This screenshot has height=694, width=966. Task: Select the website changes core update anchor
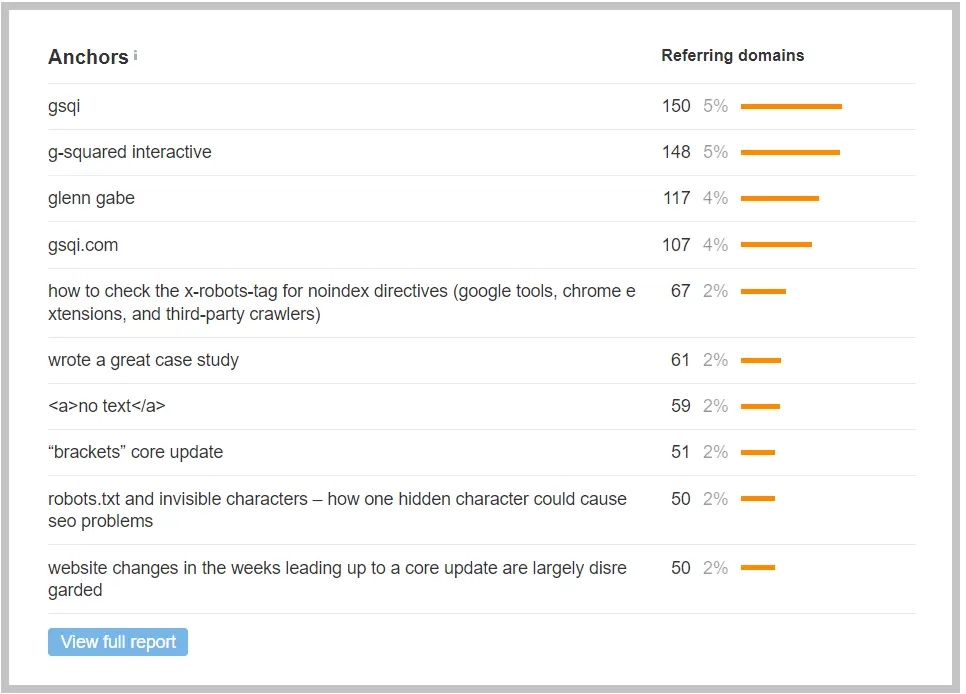pyautogui.click(x=338, y=579)
